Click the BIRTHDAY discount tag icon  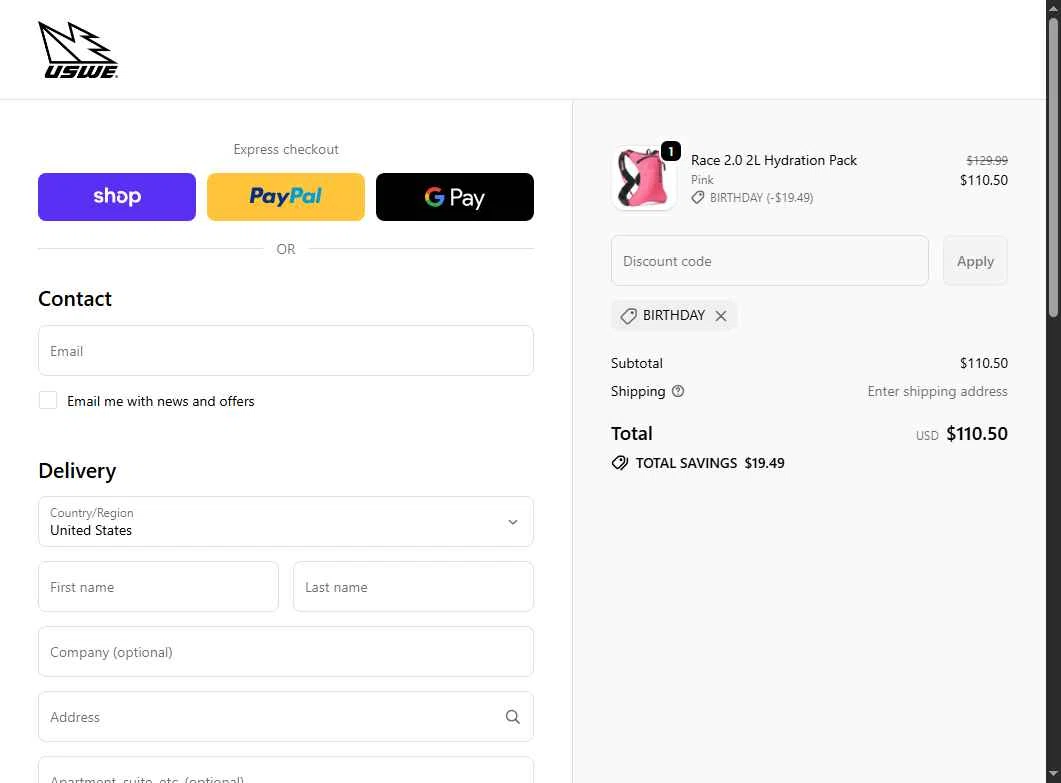(x=629, y=316)
